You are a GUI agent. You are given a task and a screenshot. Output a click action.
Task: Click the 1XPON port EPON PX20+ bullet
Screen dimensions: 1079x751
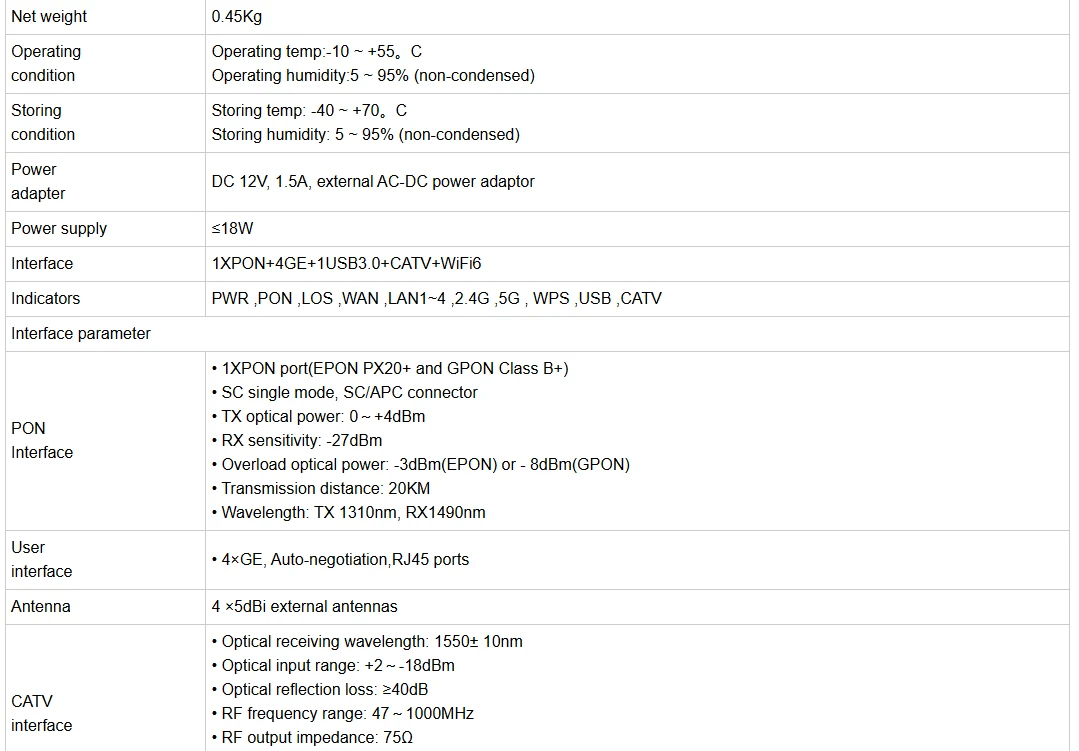click(390, 369)
